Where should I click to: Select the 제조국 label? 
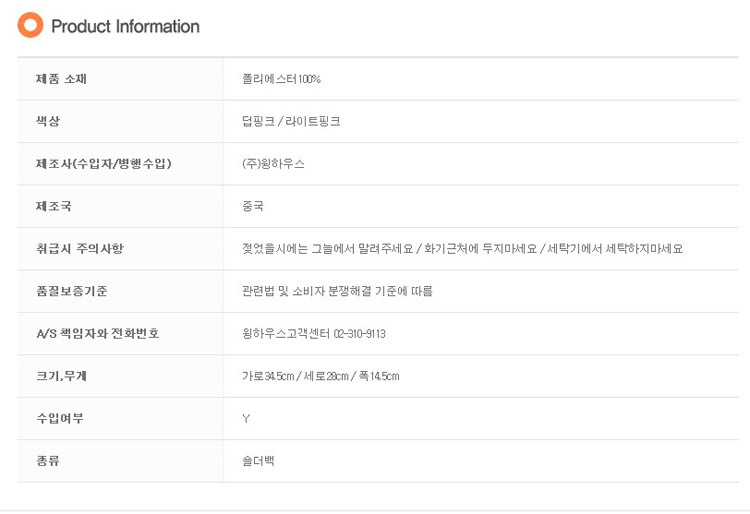point(54,206)
